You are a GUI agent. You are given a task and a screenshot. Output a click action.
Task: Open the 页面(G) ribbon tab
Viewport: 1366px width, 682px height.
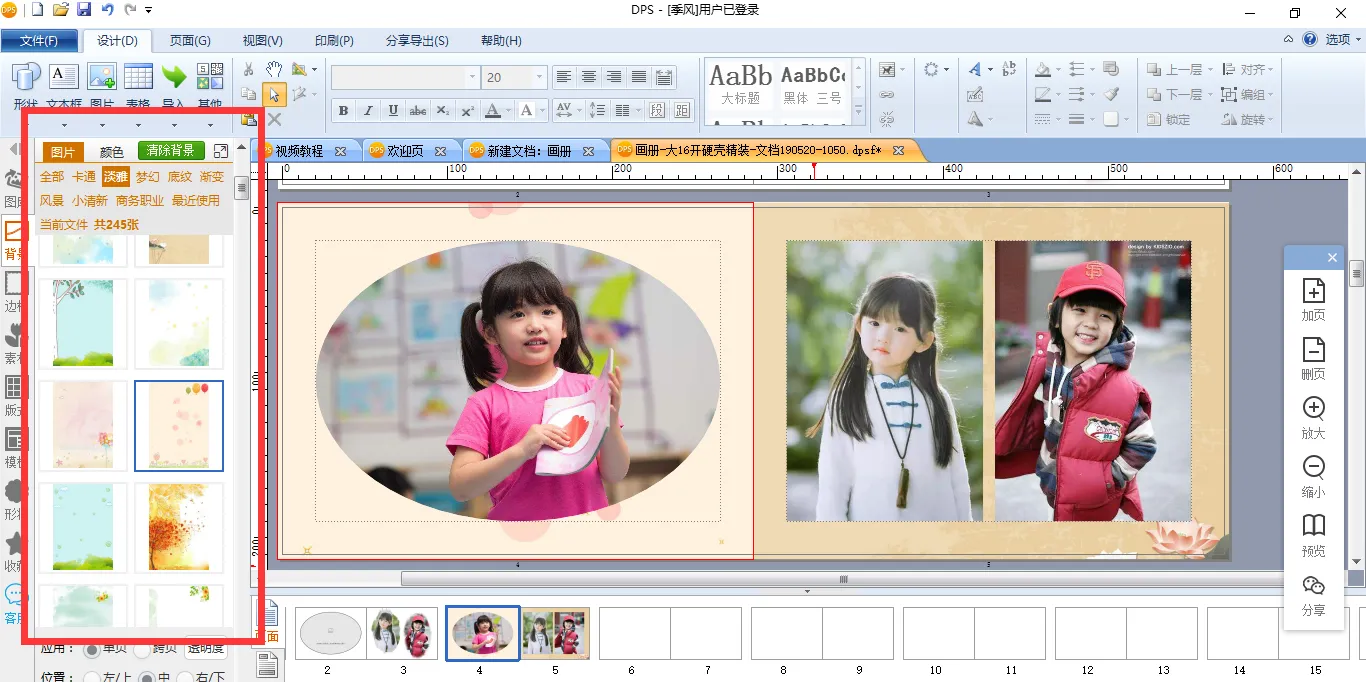[190, 41]
